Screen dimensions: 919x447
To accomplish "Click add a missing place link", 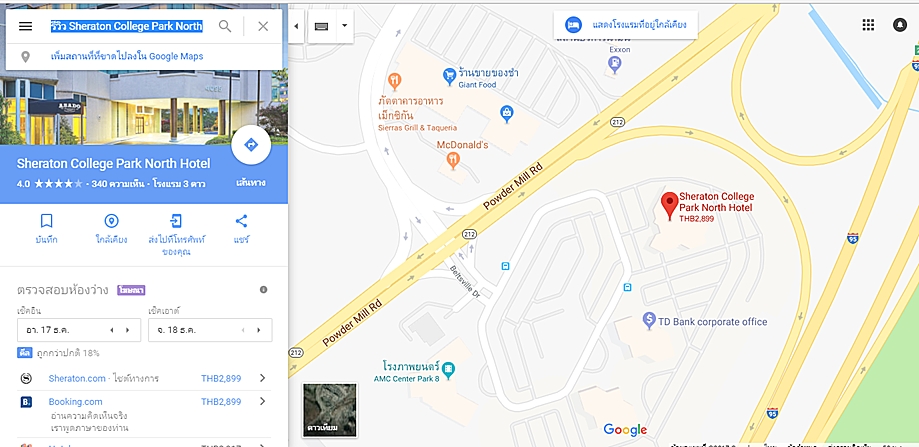I will coord(127,57).
